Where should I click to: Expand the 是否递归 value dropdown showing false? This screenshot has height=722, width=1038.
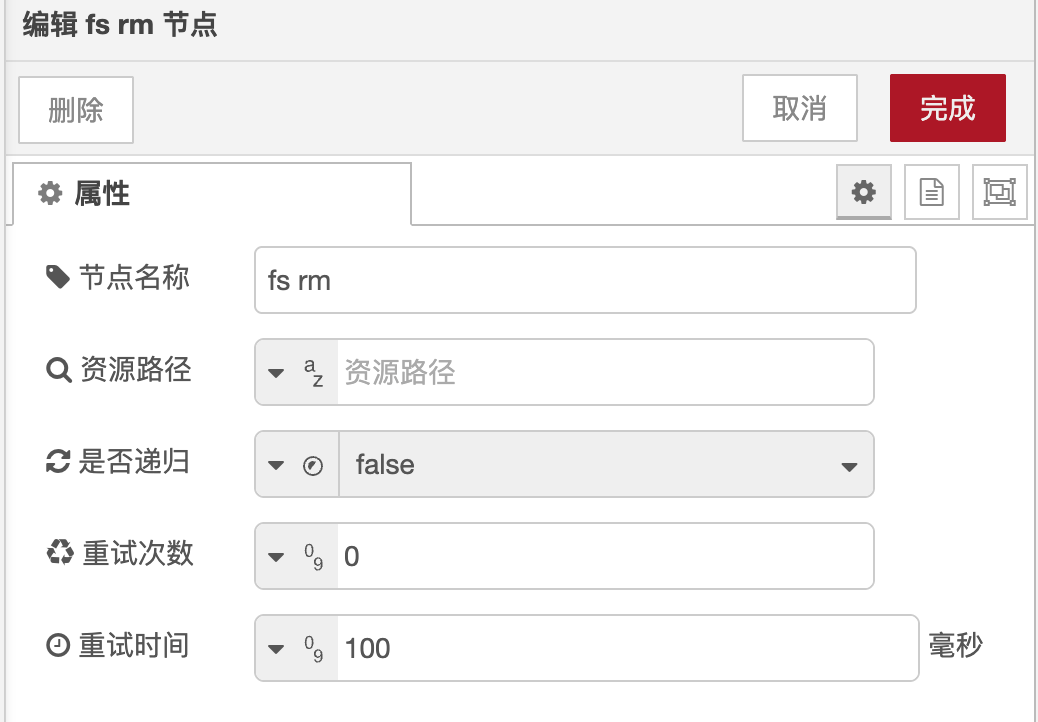[x=849, y=463]
